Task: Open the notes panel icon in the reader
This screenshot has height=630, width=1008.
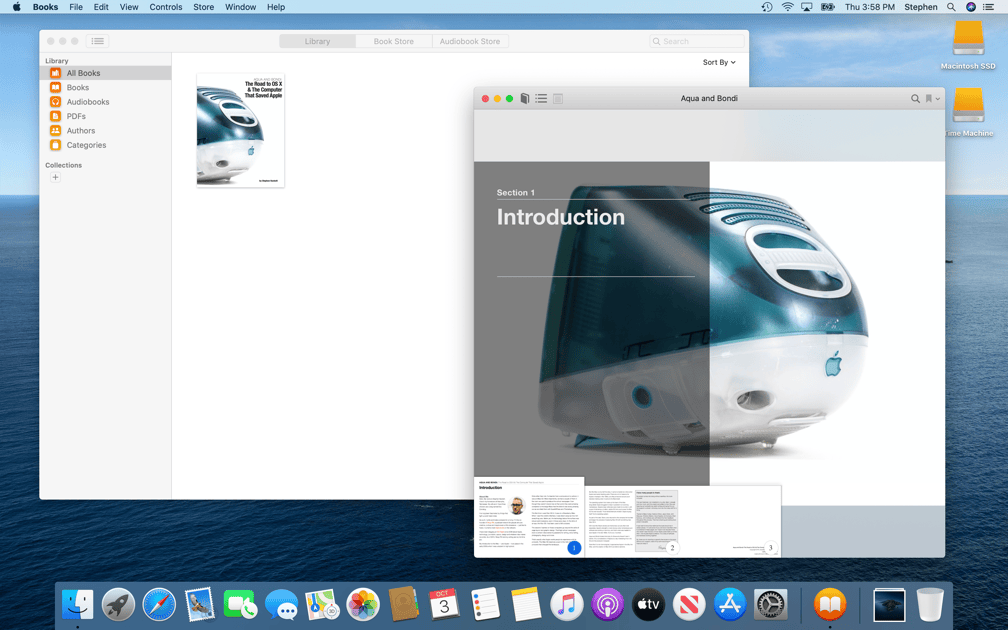Action: (x=558, y=98)
